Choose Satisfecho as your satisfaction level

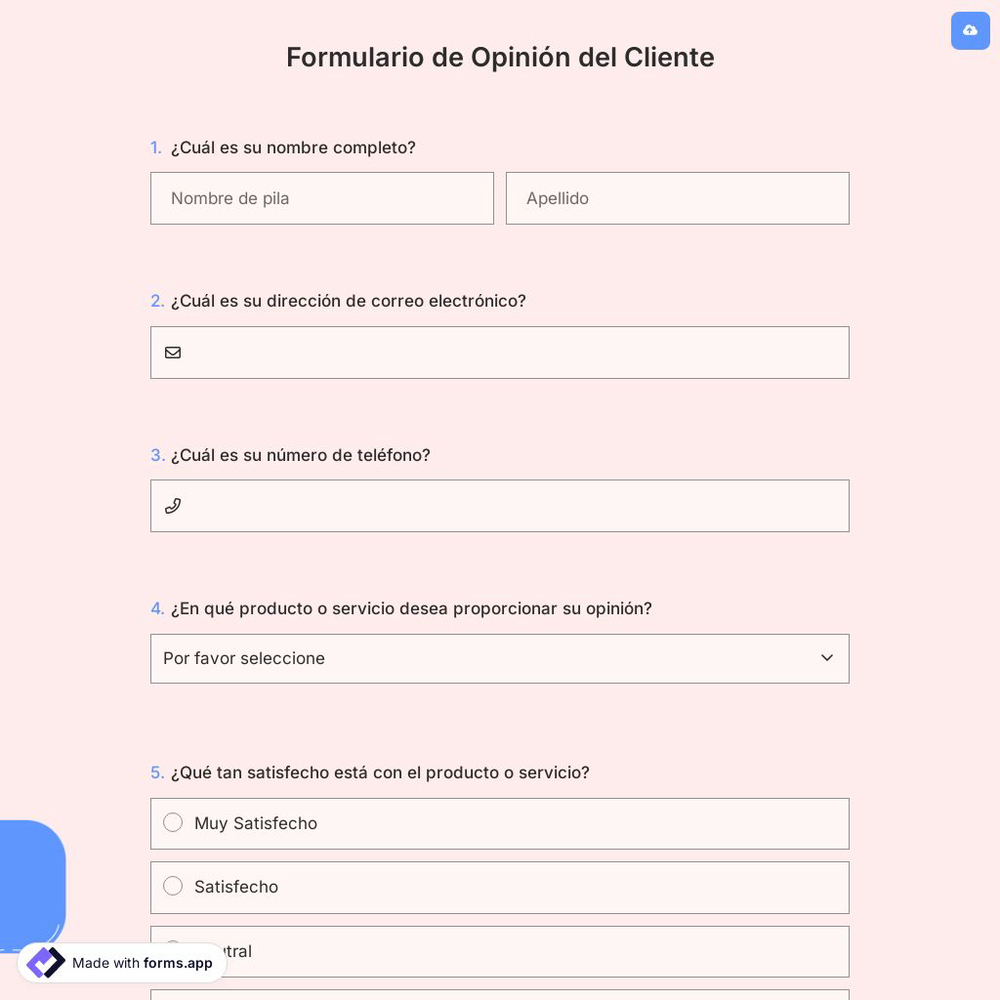[x=173, y=886]
